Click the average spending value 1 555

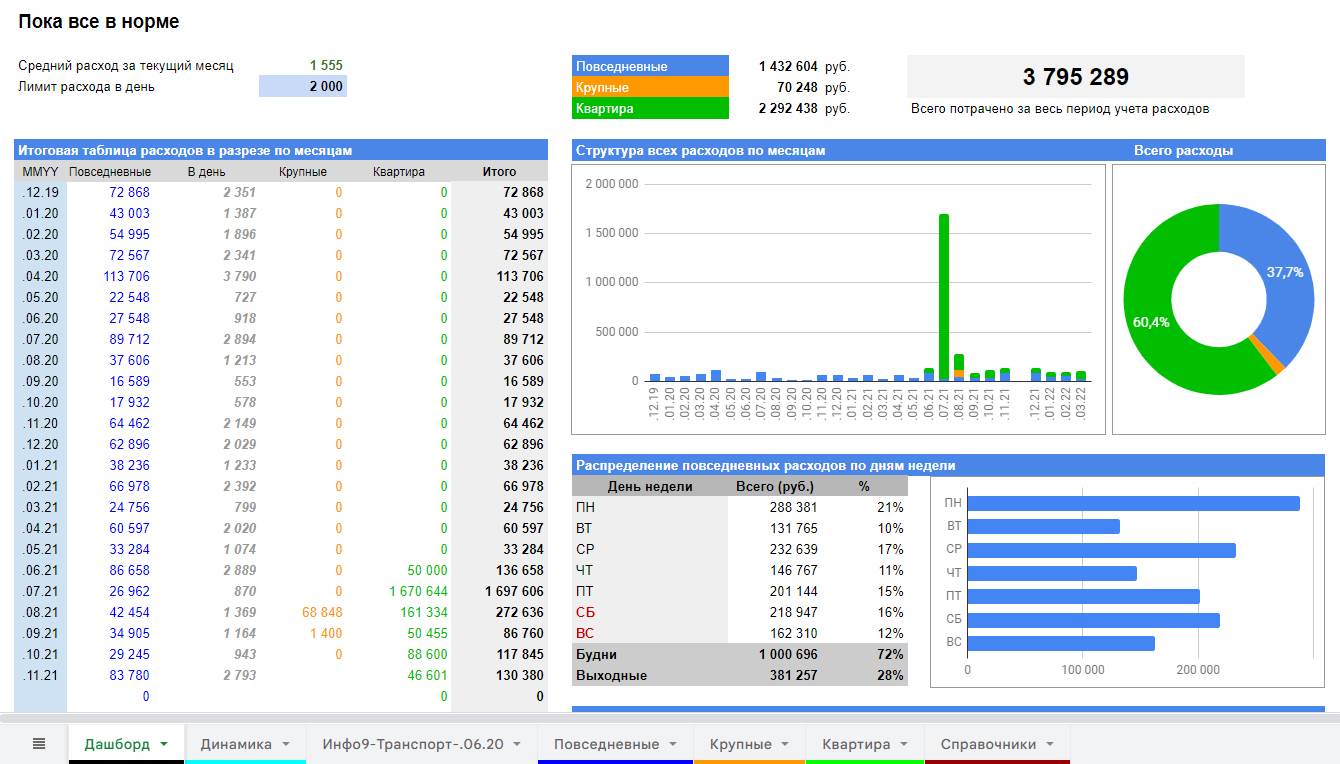point(326,65)
